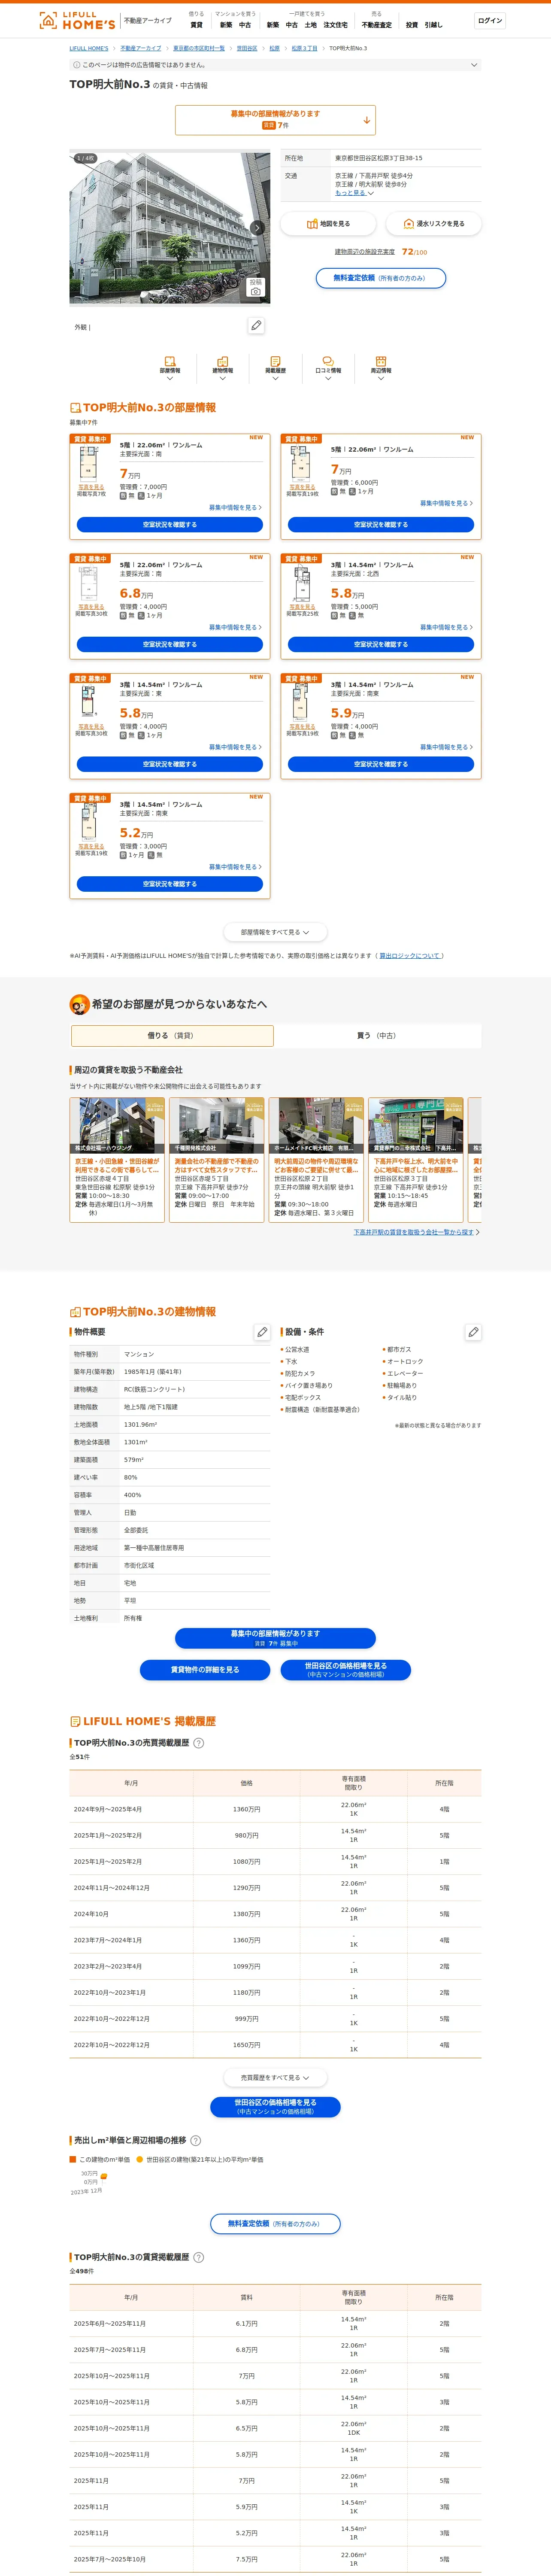Open the ホームメイトFC明大前店 agency card
Screen dimensions: 551x2576
pos(316,1160)
